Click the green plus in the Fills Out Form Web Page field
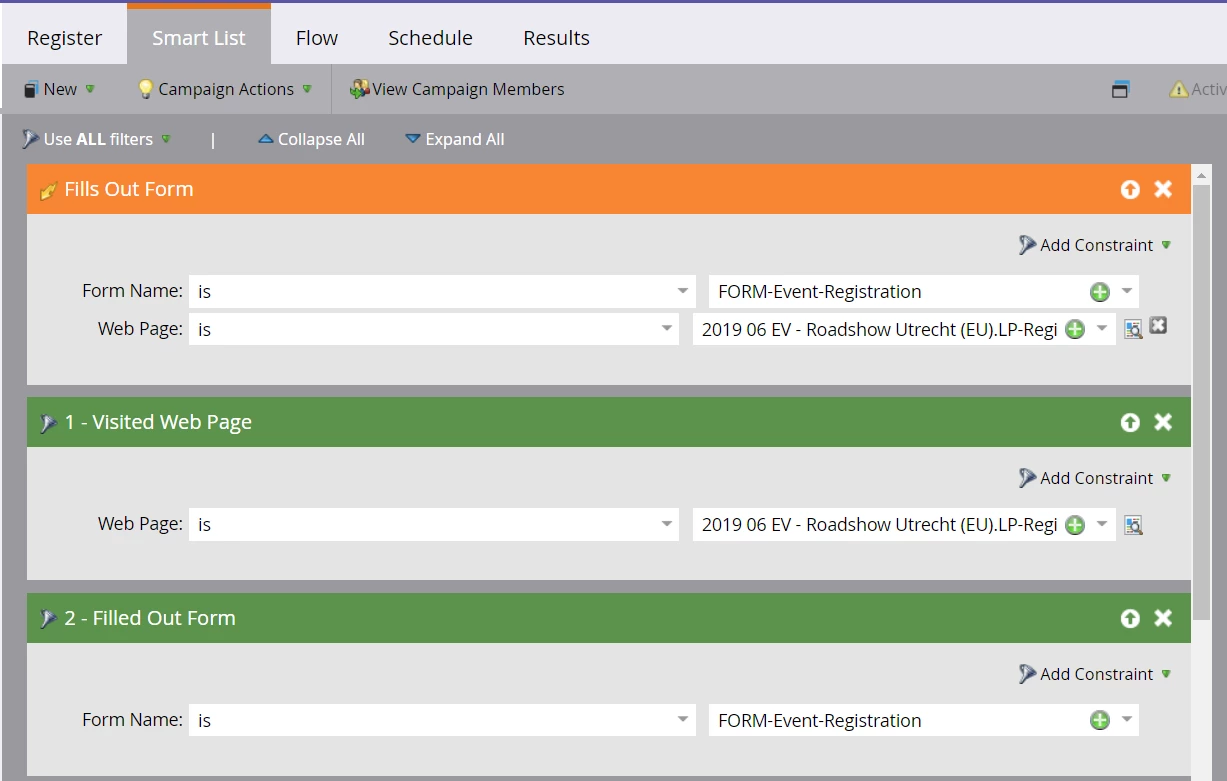This screenshot has width=1227, height=781. pos(1075,329)
